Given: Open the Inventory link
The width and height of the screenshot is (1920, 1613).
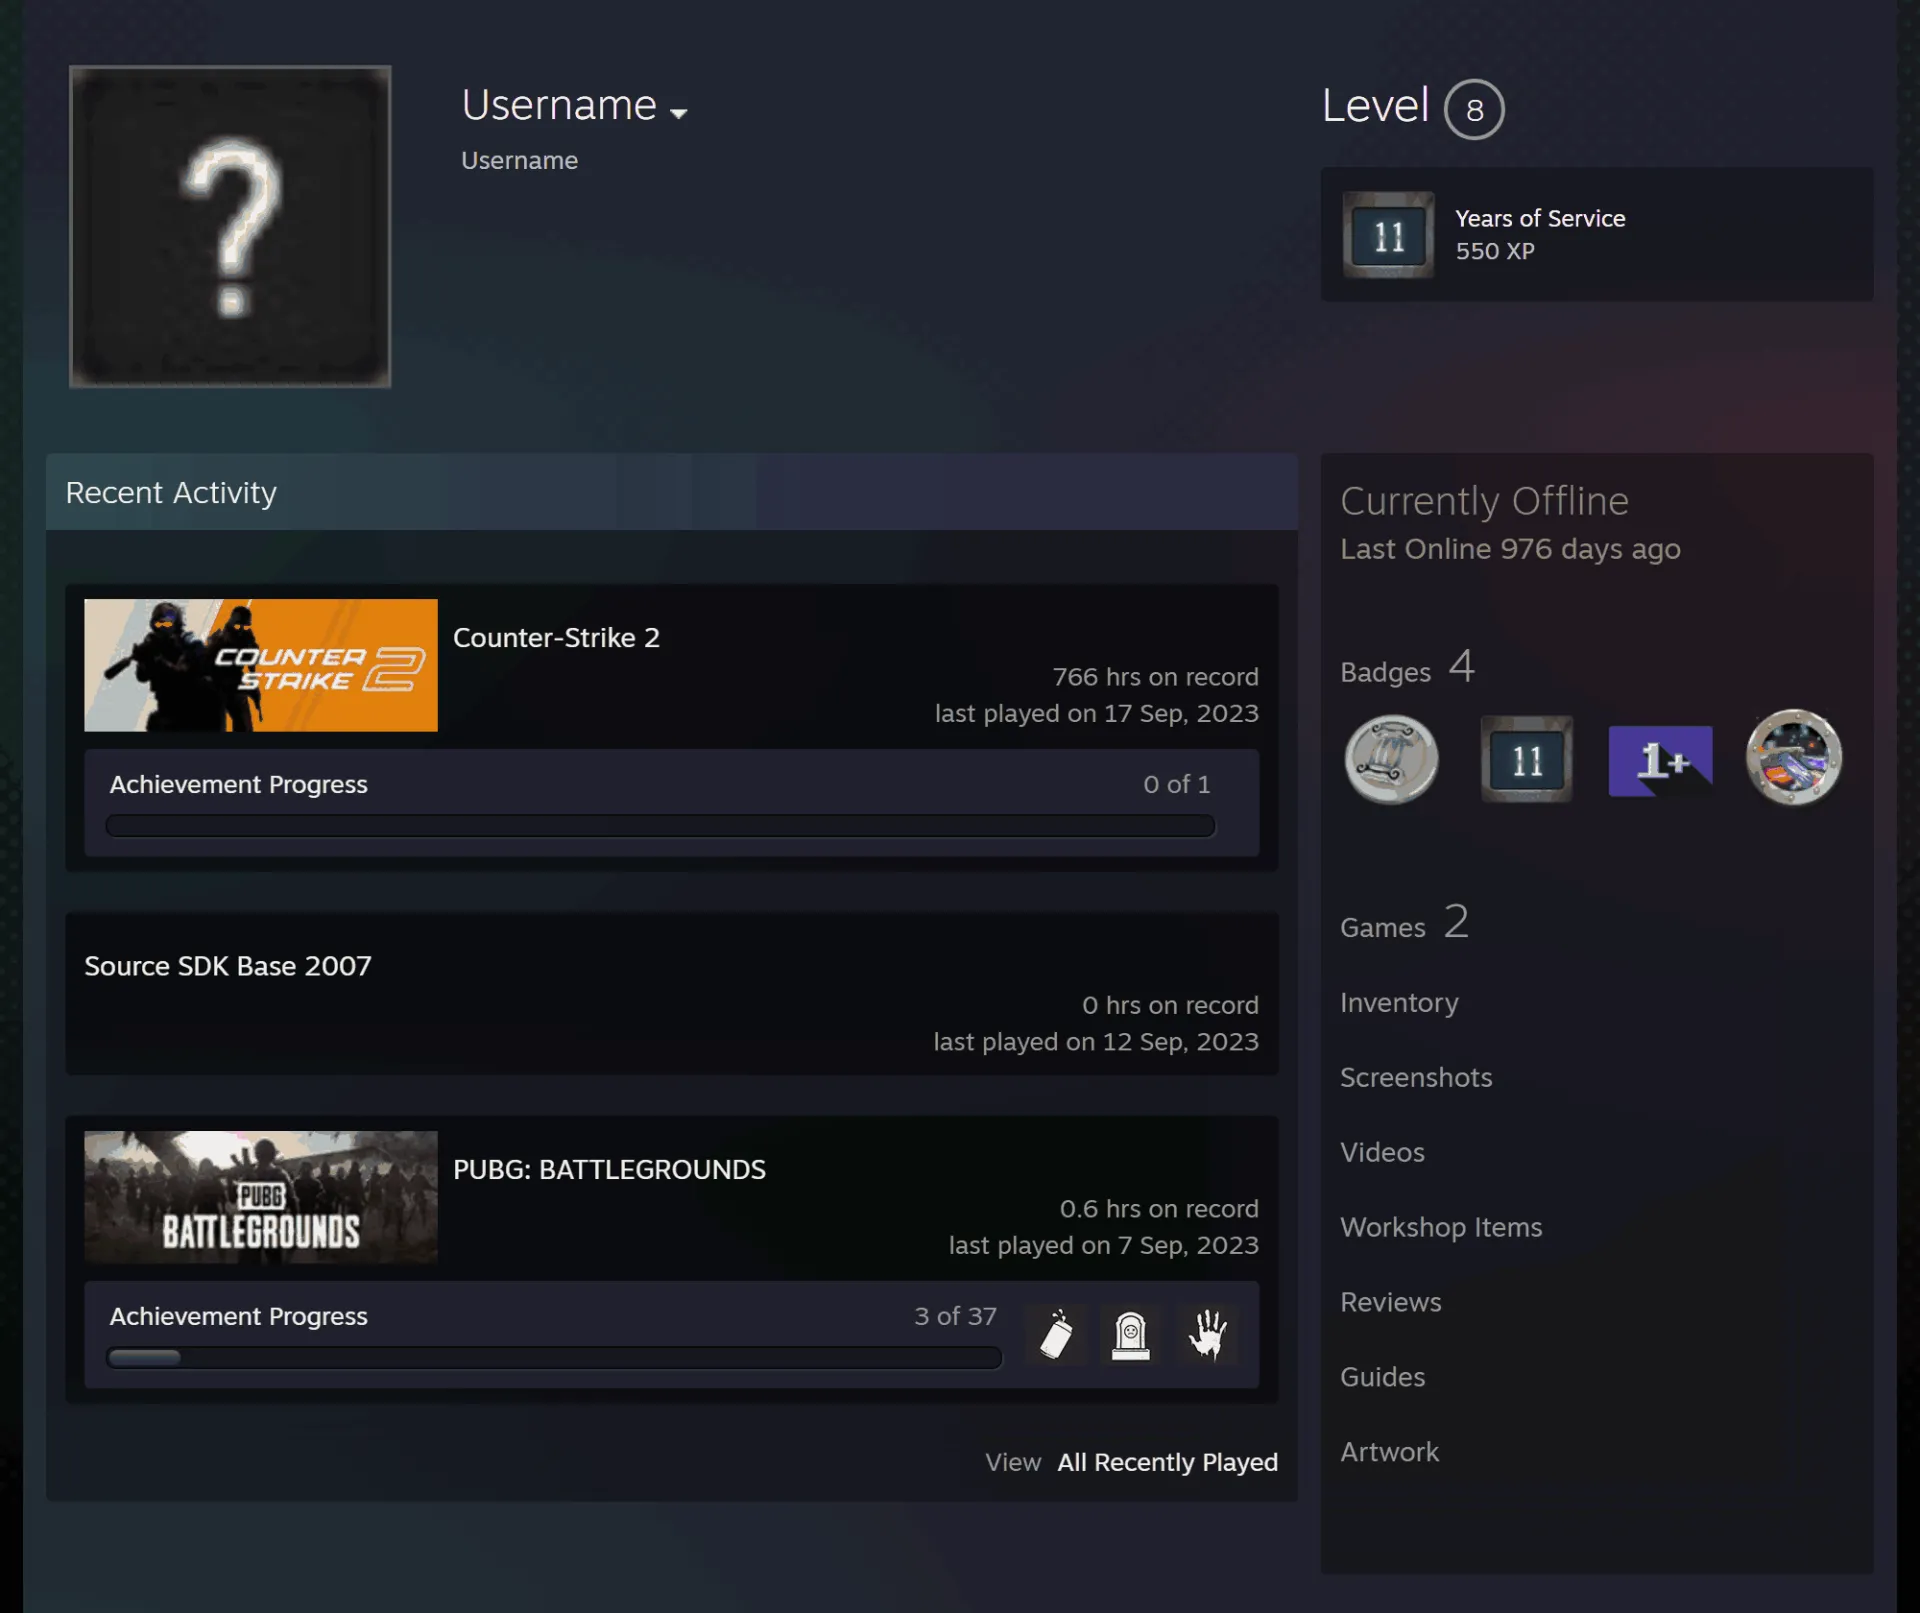Looking at the screenshot, I should coord(1399,1002).
